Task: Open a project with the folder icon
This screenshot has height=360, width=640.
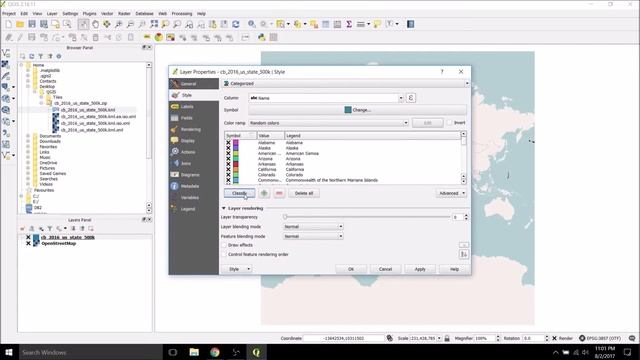Action: (20, 24)
